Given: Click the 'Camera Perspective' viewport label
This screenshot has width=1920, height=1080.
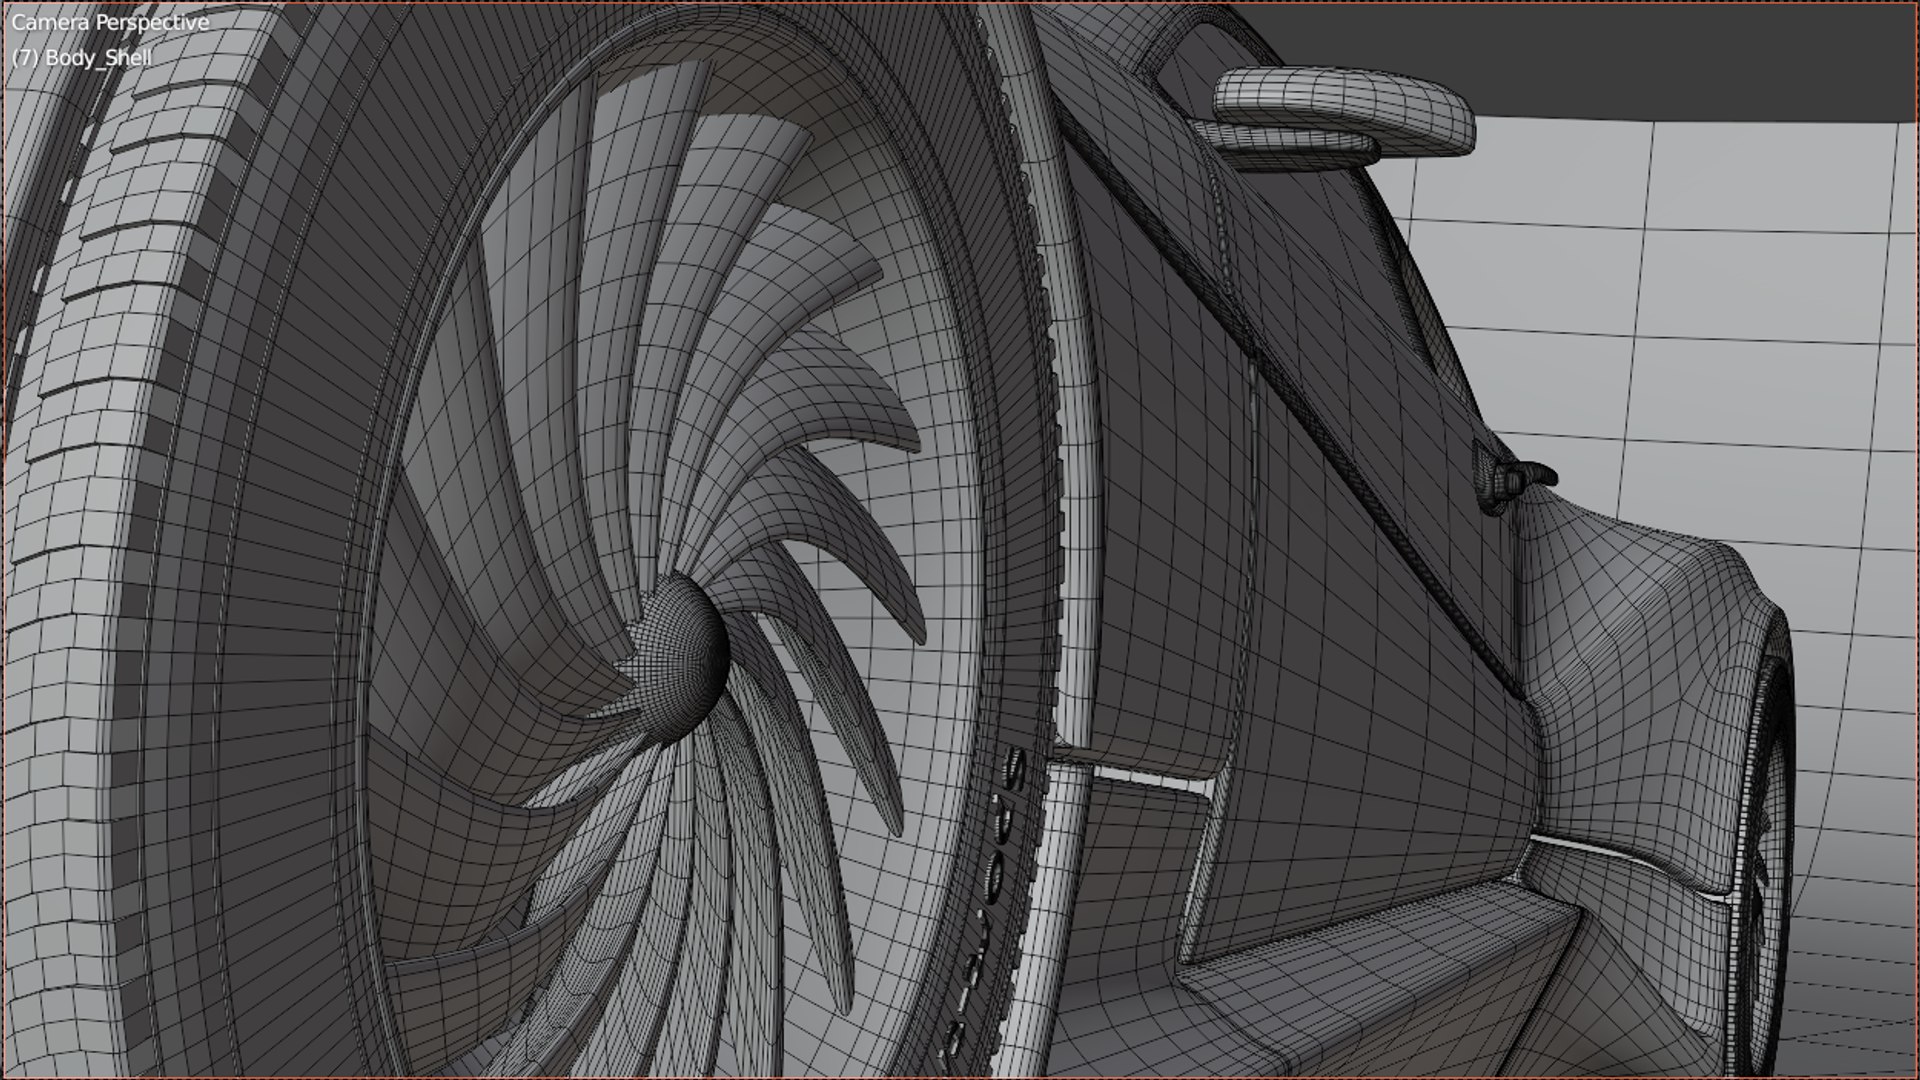Looking at the screenshot, I should [111, 23].
